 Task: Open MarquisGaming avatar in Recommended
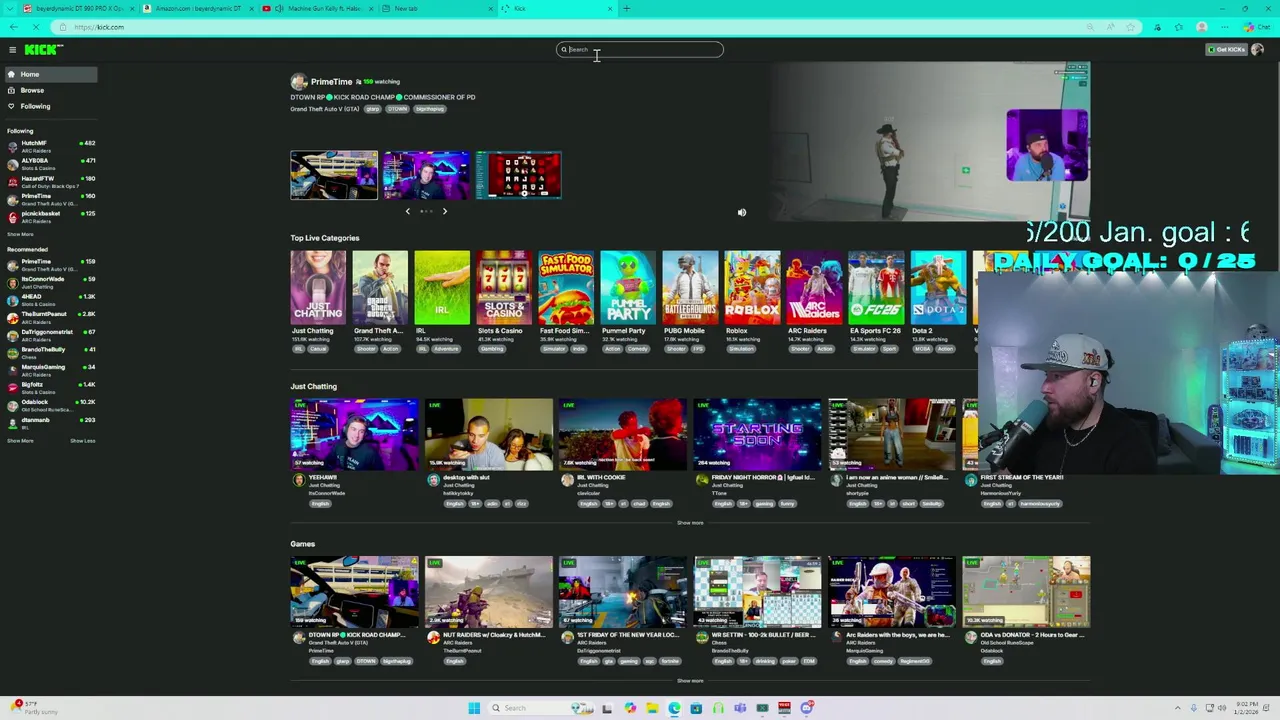13,370
